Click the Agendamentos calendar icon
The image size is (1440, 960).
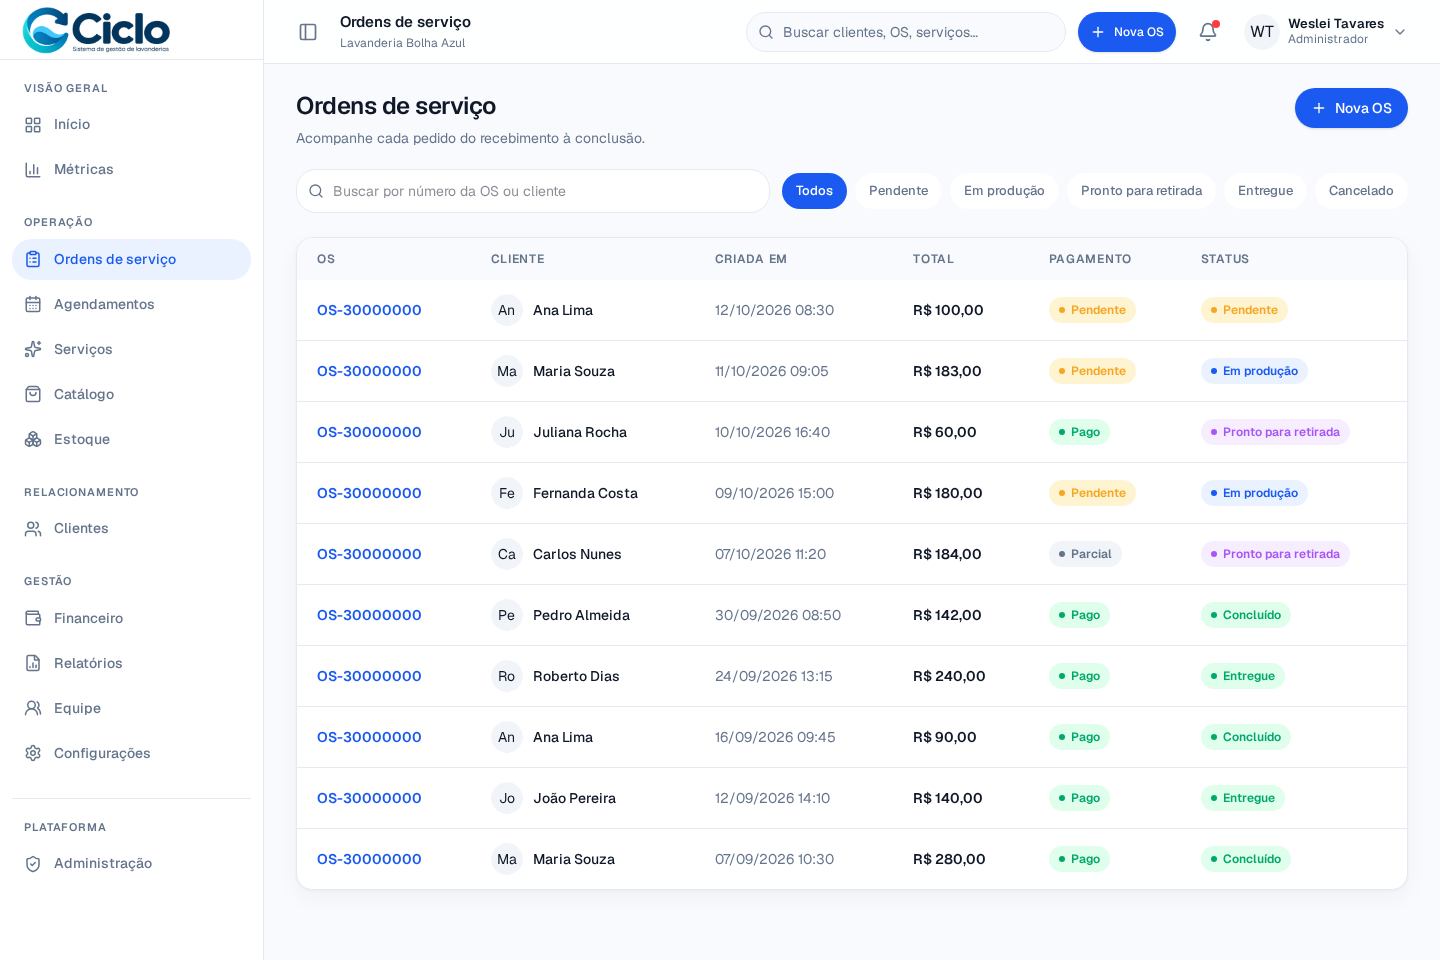coord(33,304)
